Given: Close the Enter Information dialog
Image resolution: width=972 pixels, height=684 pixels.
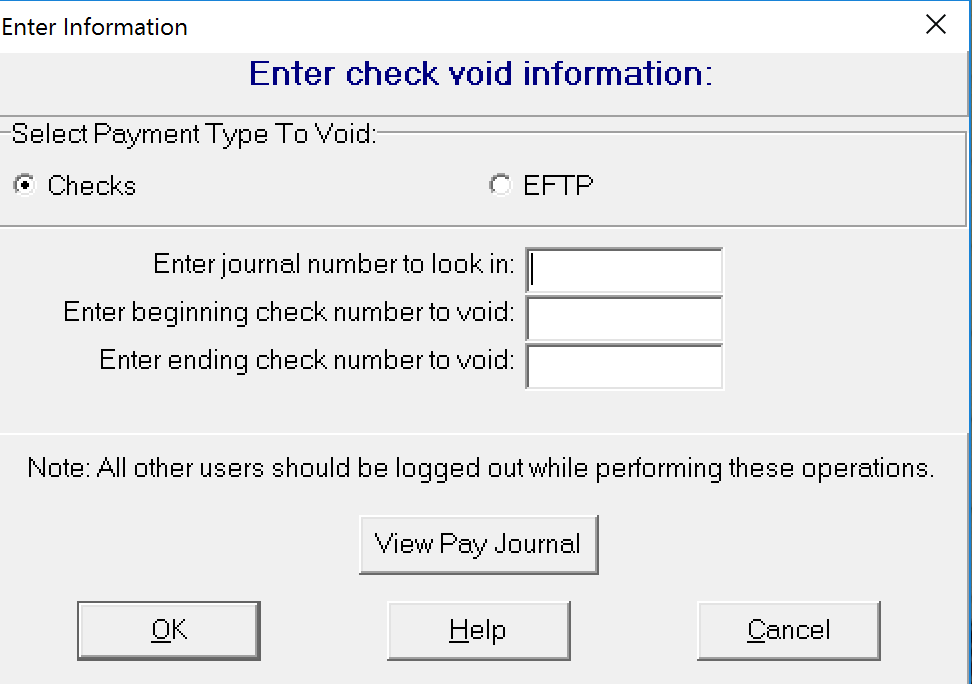Looking at the screenshot, I should [935, 25].
